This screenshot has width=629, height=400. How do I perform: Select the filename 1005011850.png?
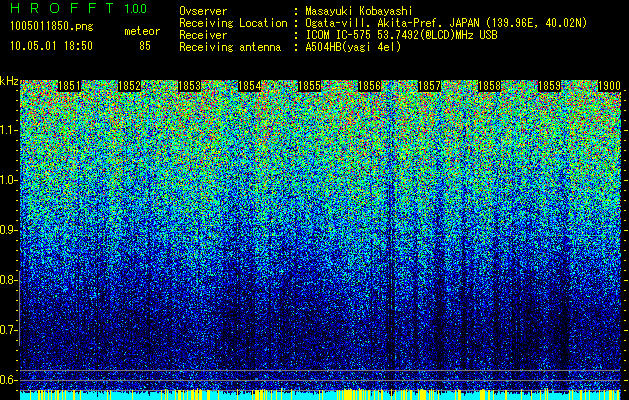click(52, 26)
